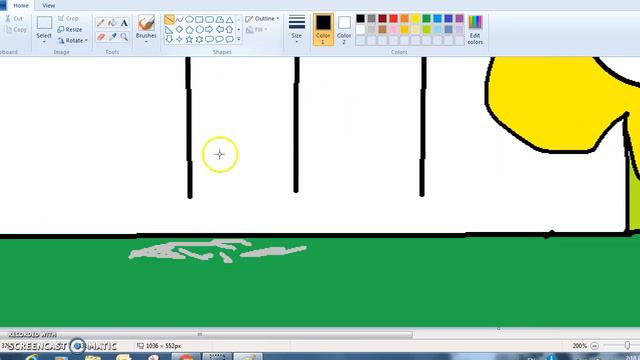This screenshot has width=640, height=360.
Task: Choose the Oval callout shape
Action: click(220, 39)
